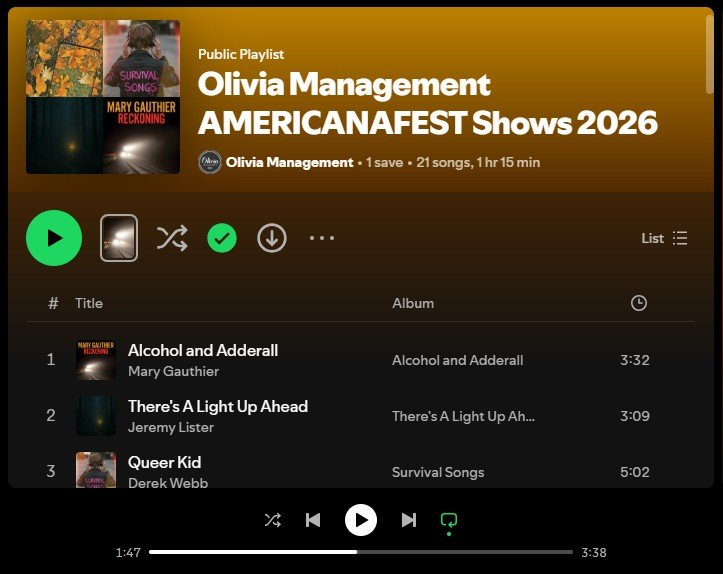Click the 5:02 duration value
The width and height of the screenshot is (723, 574).
pyautogui.click(x=634, y=472)
